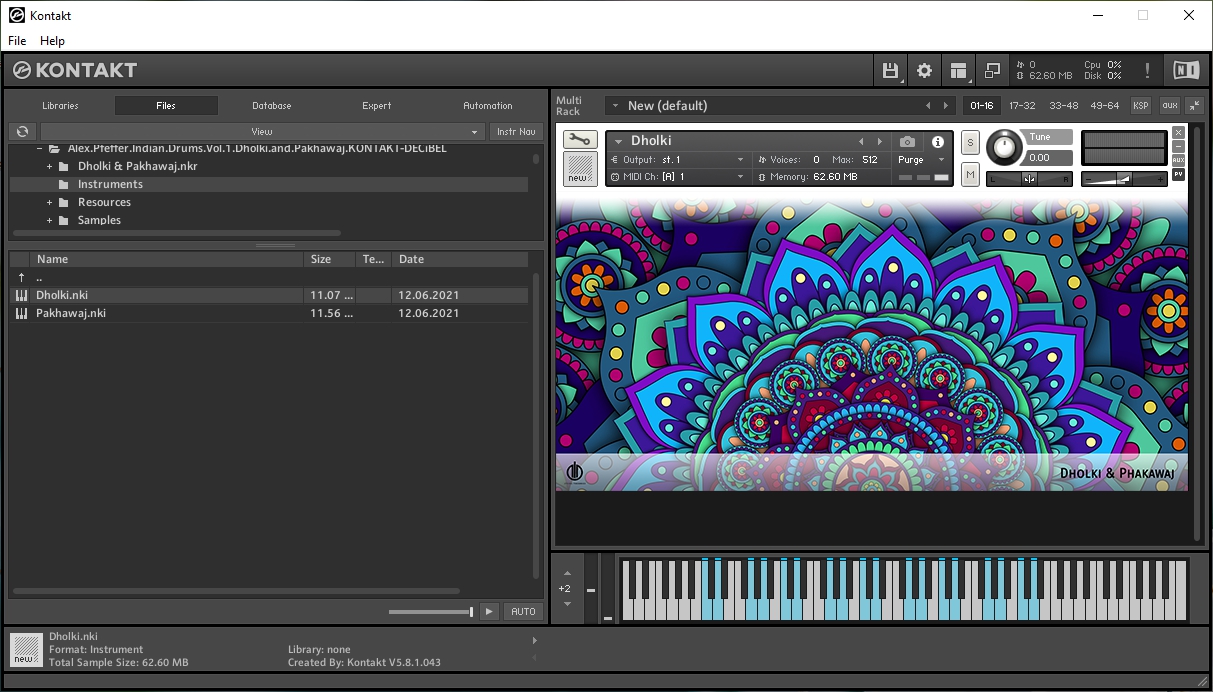Click the refresh icon in the browser
Viewport: 1213px width, 692px height.
click(22, 132)
